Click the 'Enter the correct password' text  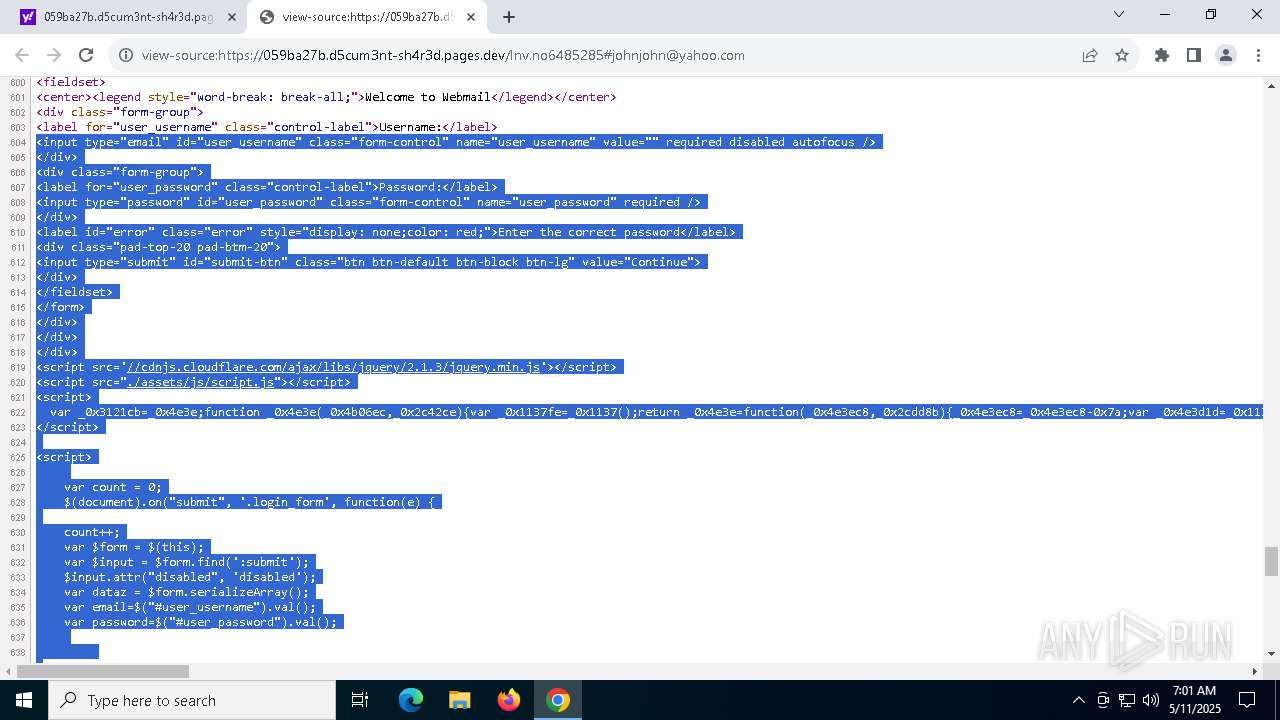pos(588,232)
